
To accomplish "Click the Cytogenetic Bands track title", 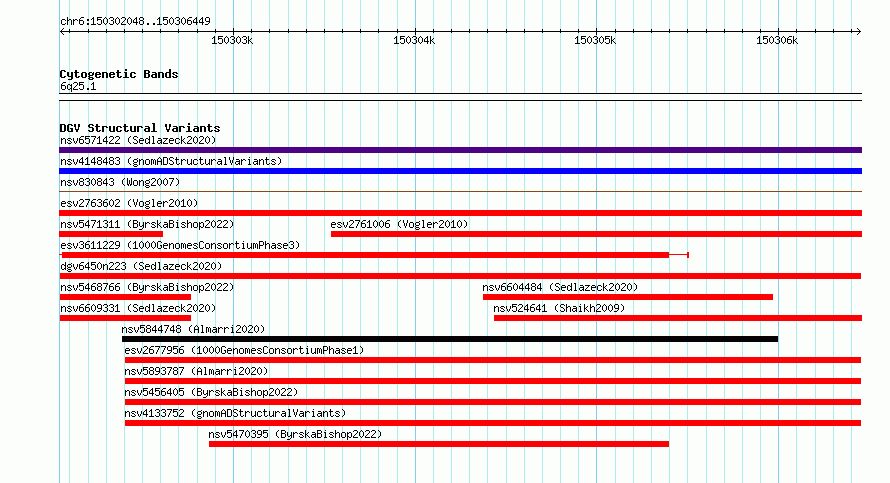I will pyautogui.click(x=119, y=74).
